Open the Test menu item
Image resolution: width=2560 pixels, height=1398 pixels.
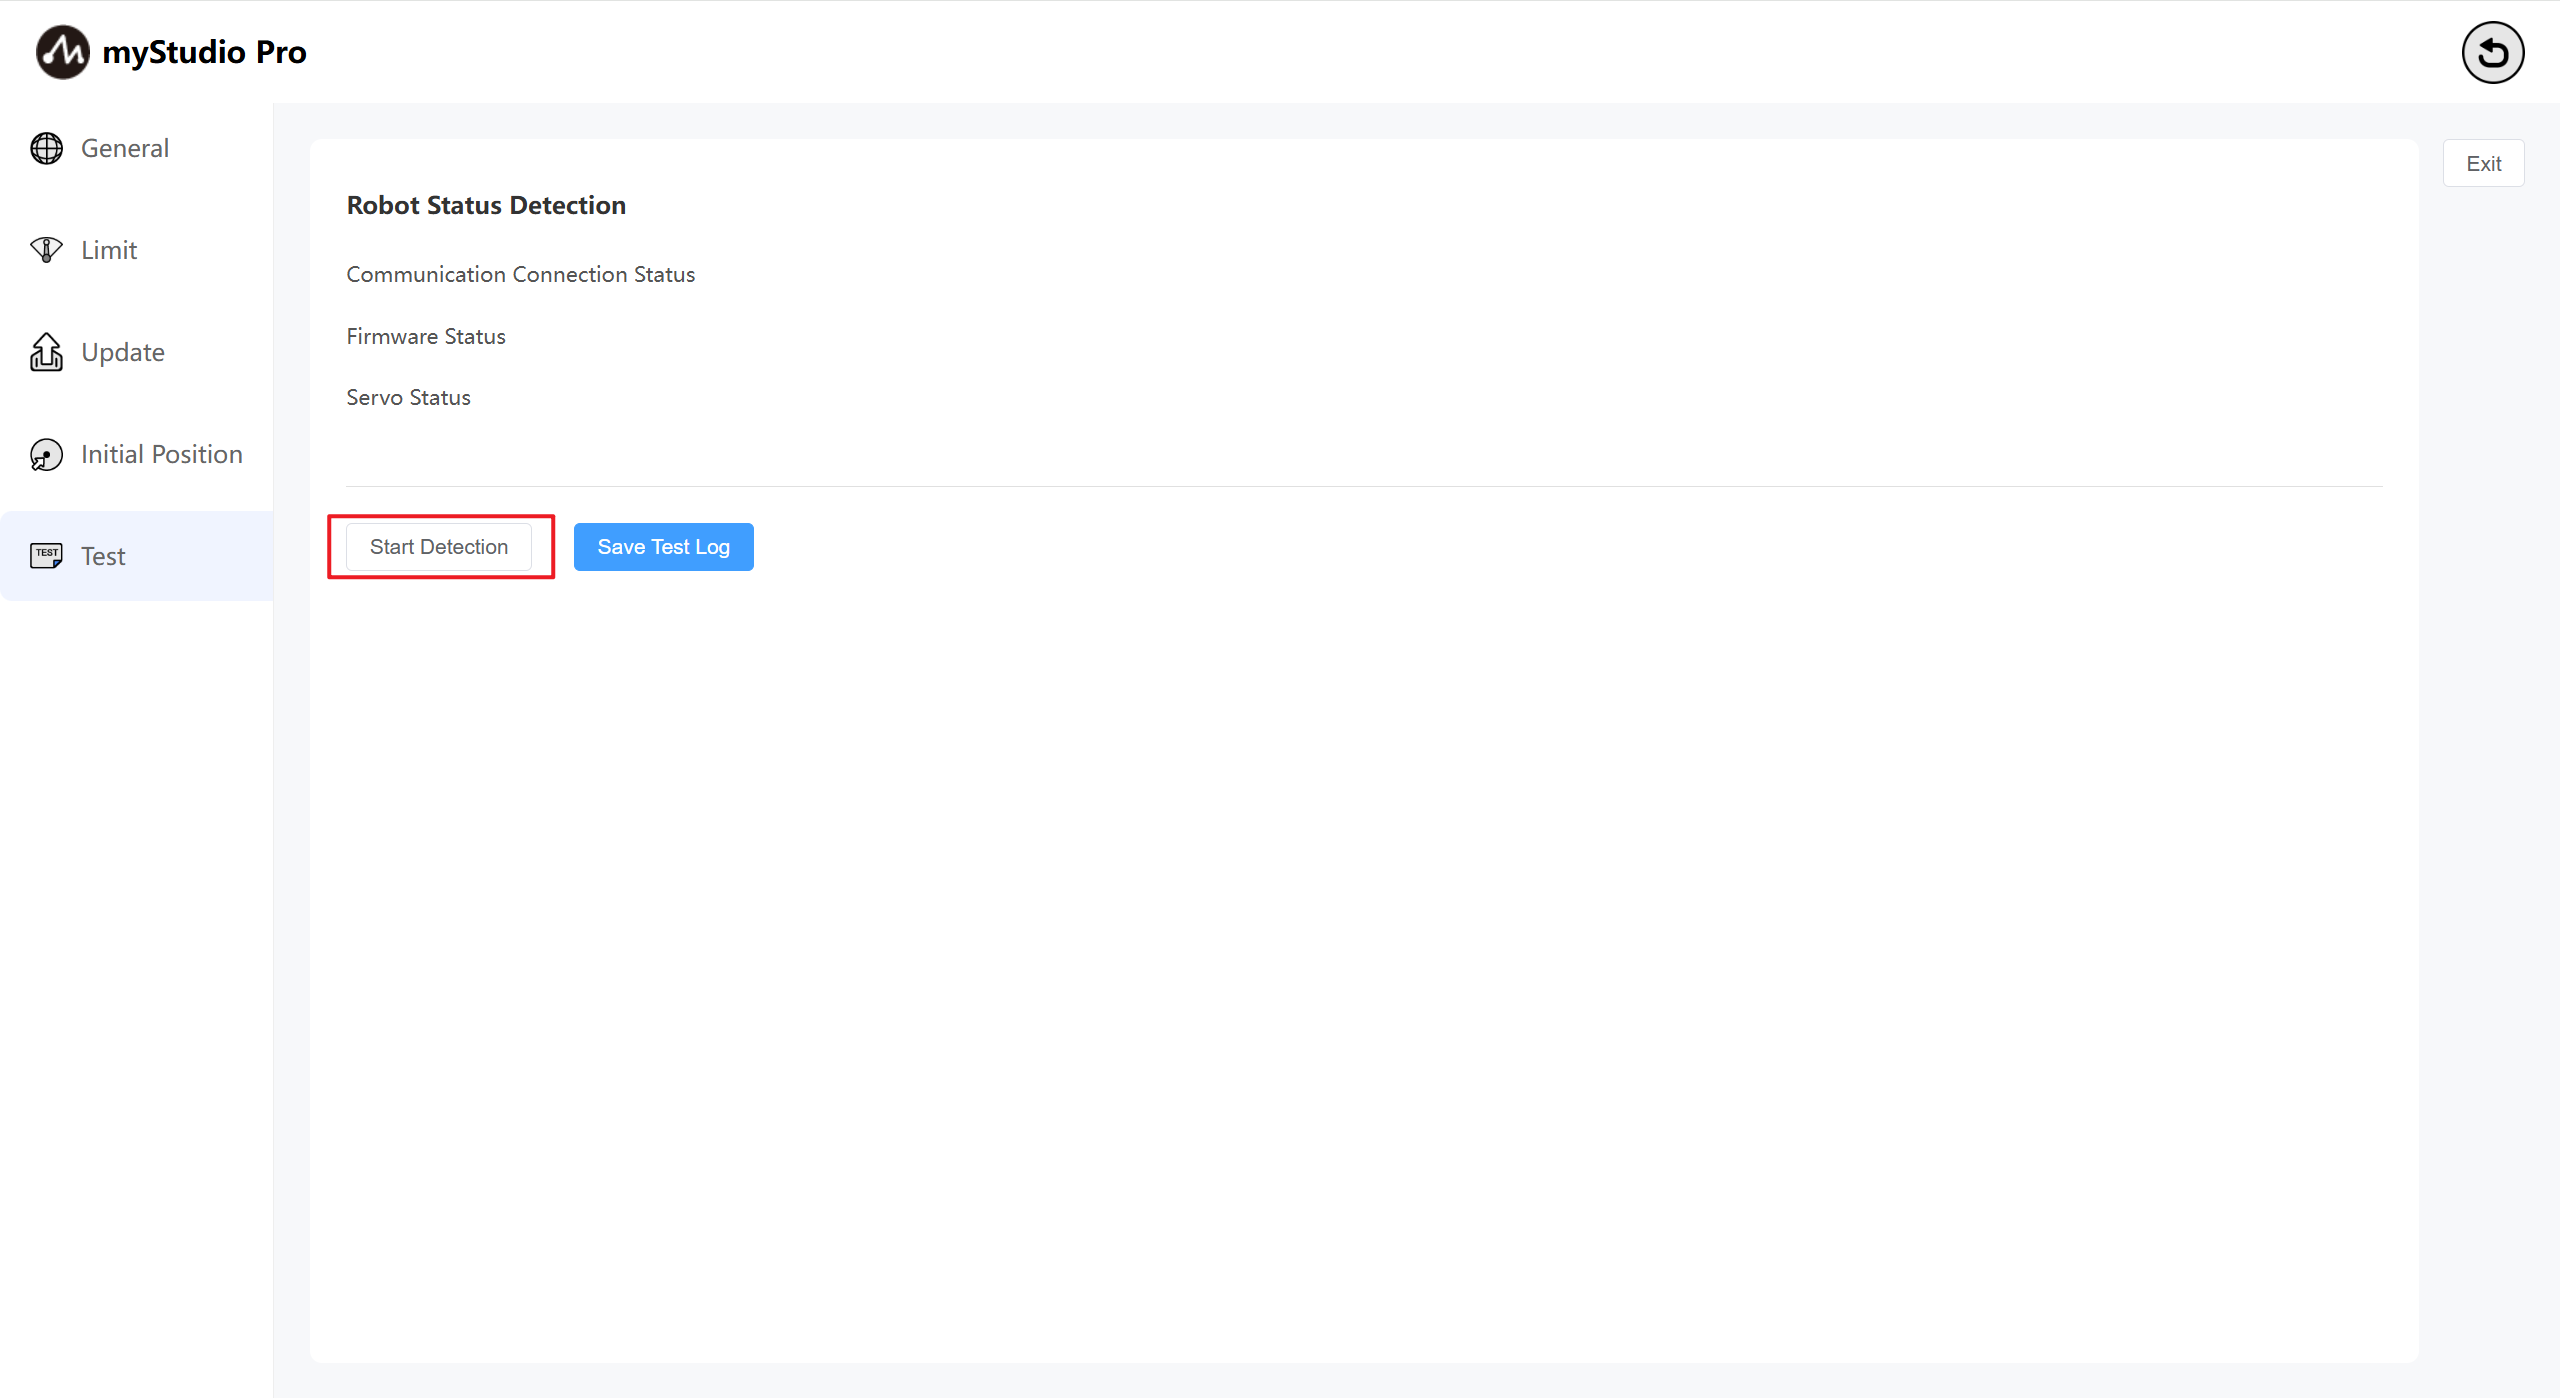103,556
